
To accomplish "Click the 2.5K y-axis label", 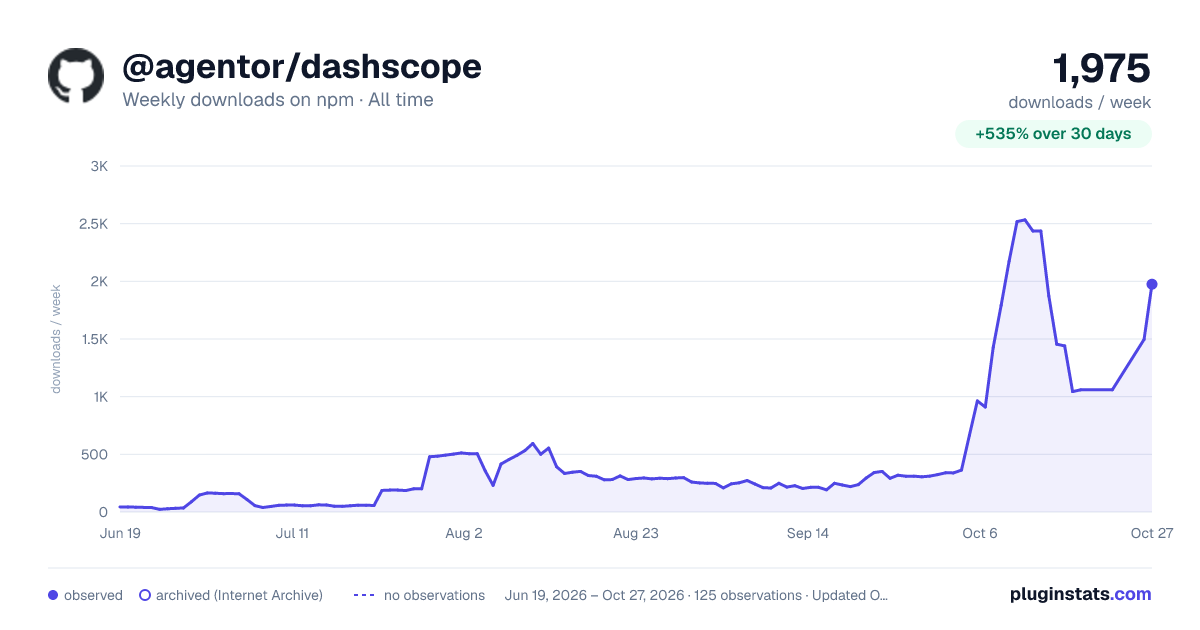I will coord(93,224).
